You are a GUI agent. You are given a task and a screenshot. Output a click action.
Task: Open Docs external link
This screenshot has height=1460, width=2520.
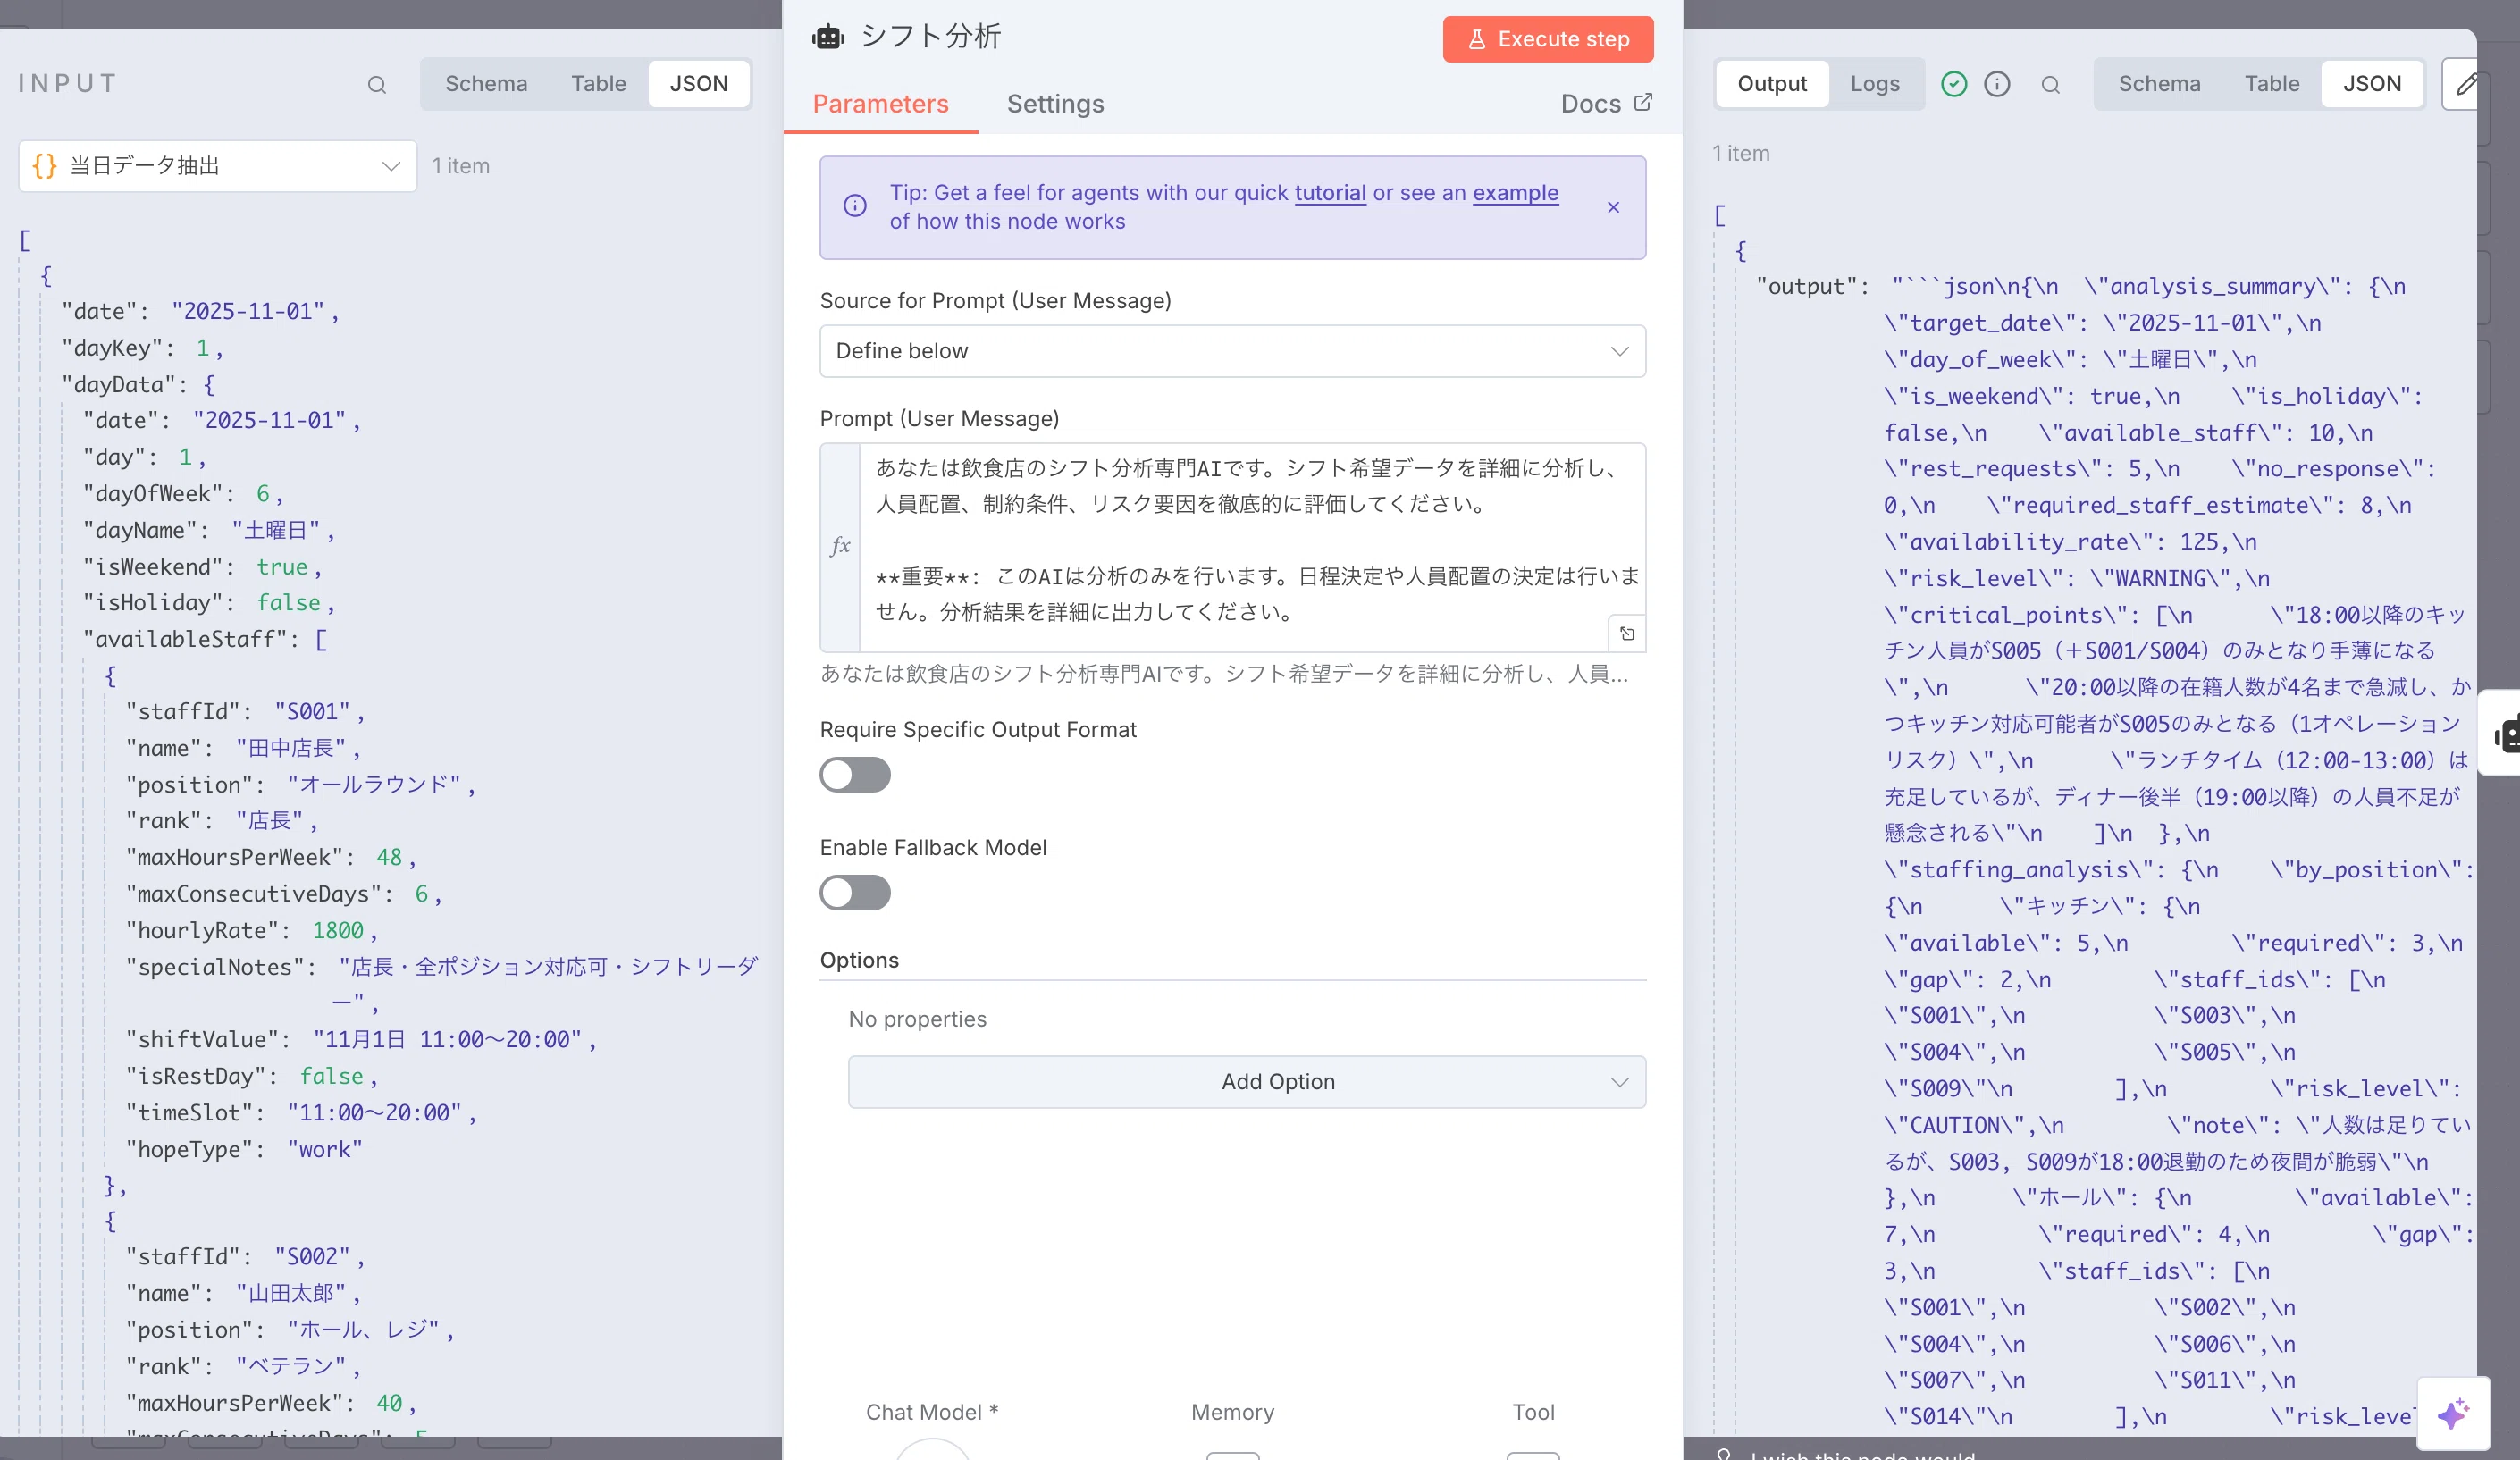pos(1606,103)
